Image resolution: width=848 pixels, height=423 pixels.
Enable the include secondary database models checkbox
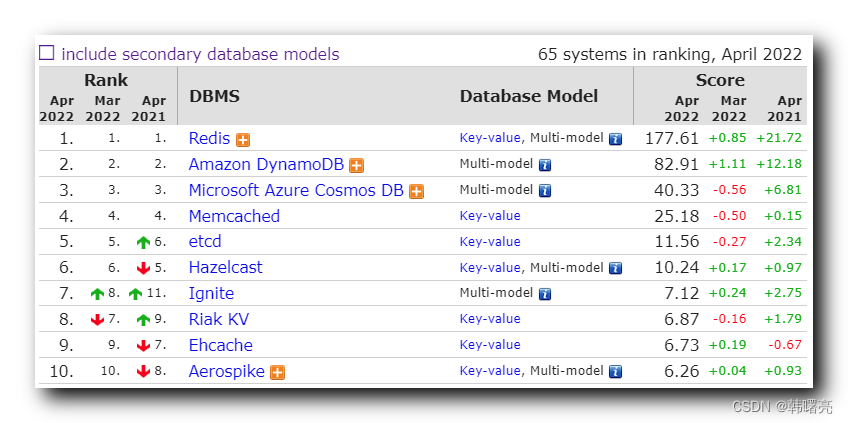click(x=46, y=53)
